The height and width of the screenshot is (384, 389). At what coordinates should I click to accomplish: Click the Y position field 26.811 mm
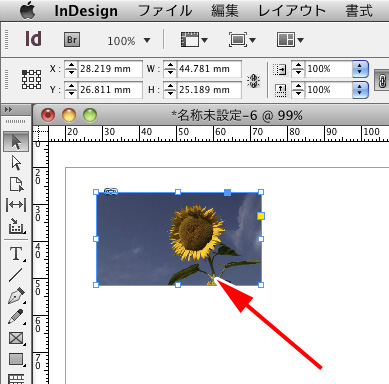(110, 90)
